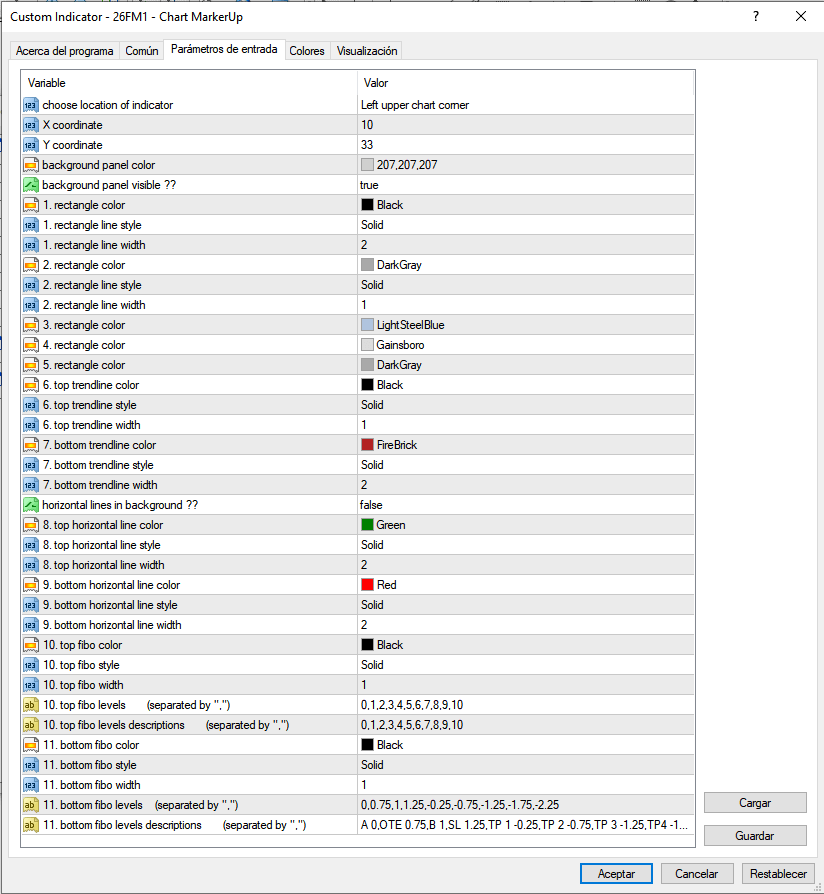
Task: Toggle horizontal lines in background false value
Action: point(526,505)
